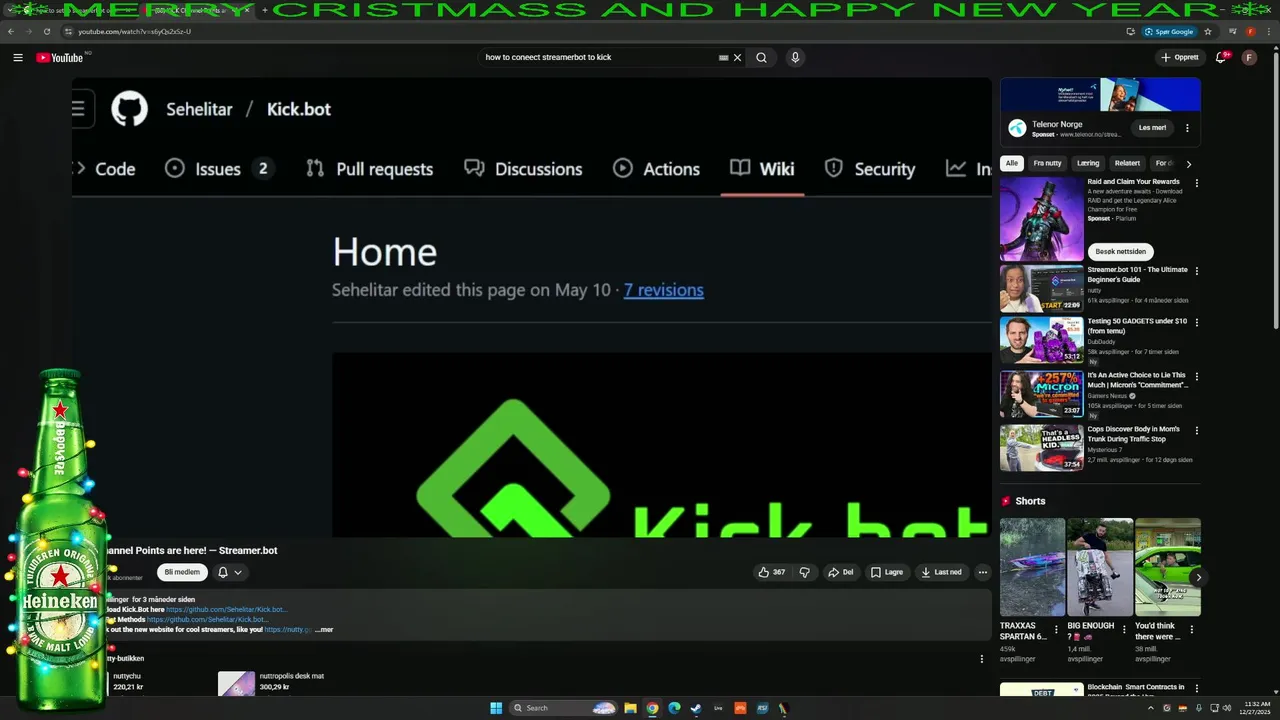The width and height of the screenshot is (1280, 720).
Task: Bookmark this page with the star icon
Action: pyautogui.click(x=1208, y=31)
